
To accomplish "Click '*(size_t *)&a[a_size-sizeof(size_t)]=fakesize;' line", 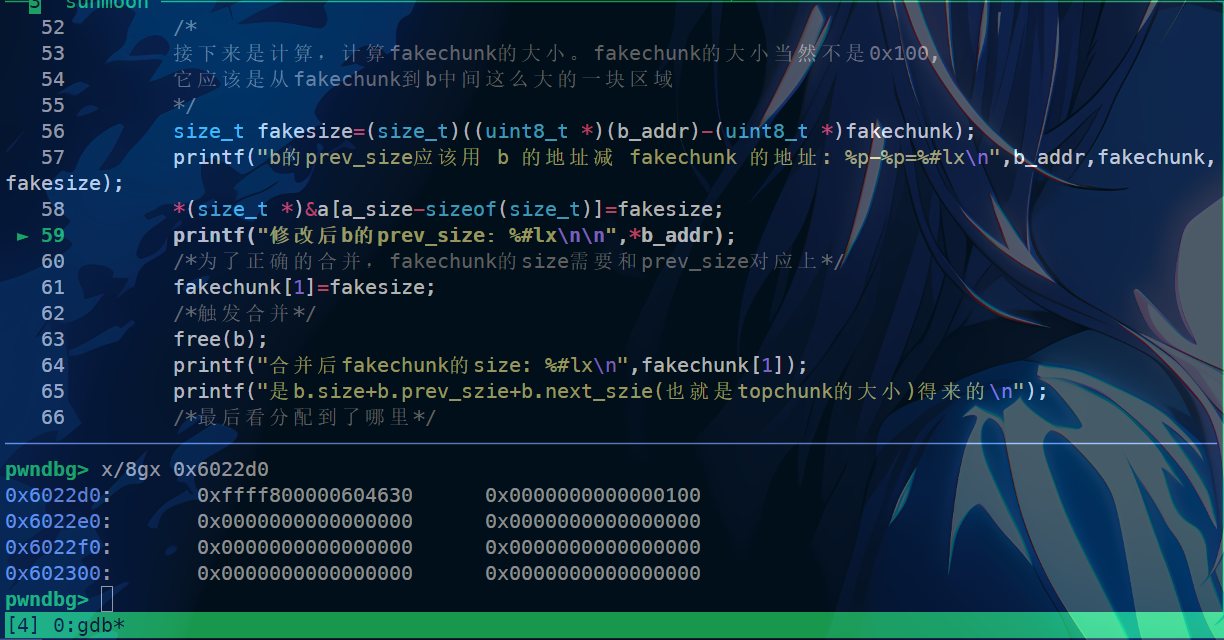I will 449,209.
